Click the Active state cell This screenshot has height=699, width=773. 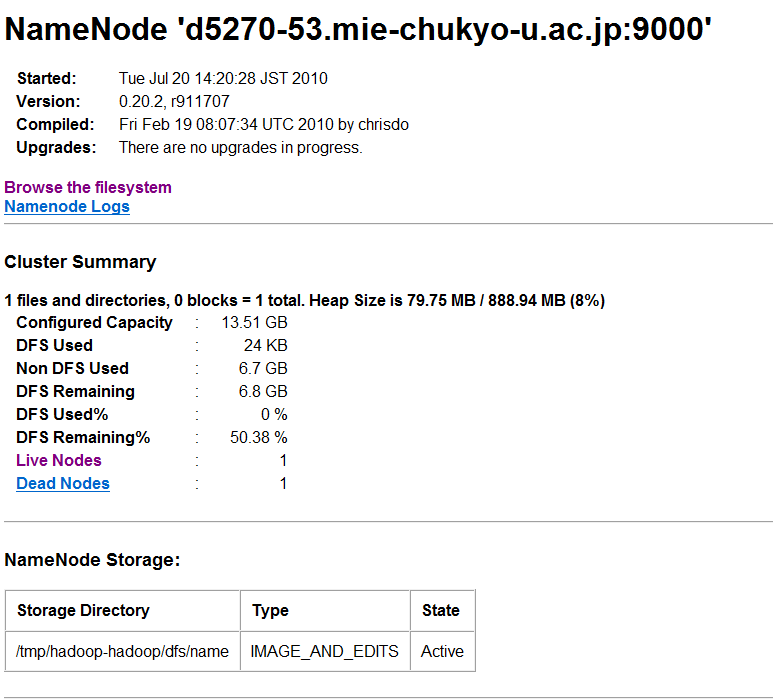click(x=442, y=651)
